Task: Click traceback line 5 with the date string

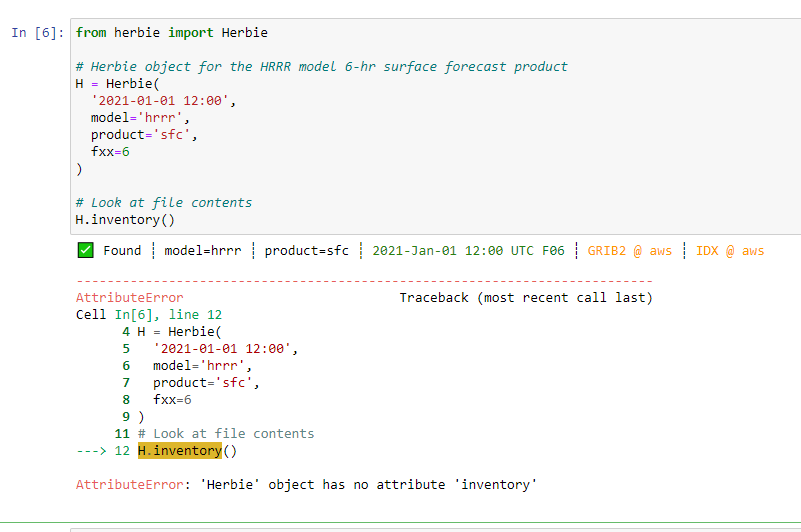Action: [210, 349]
